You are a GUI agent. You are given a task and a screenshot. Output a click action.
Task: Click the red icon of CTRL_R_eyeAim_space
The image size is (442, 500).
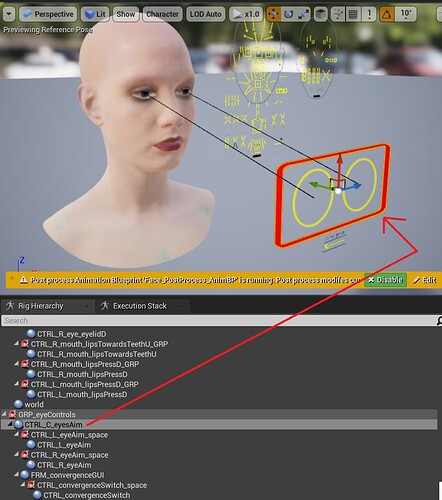(x=25, y=455)
